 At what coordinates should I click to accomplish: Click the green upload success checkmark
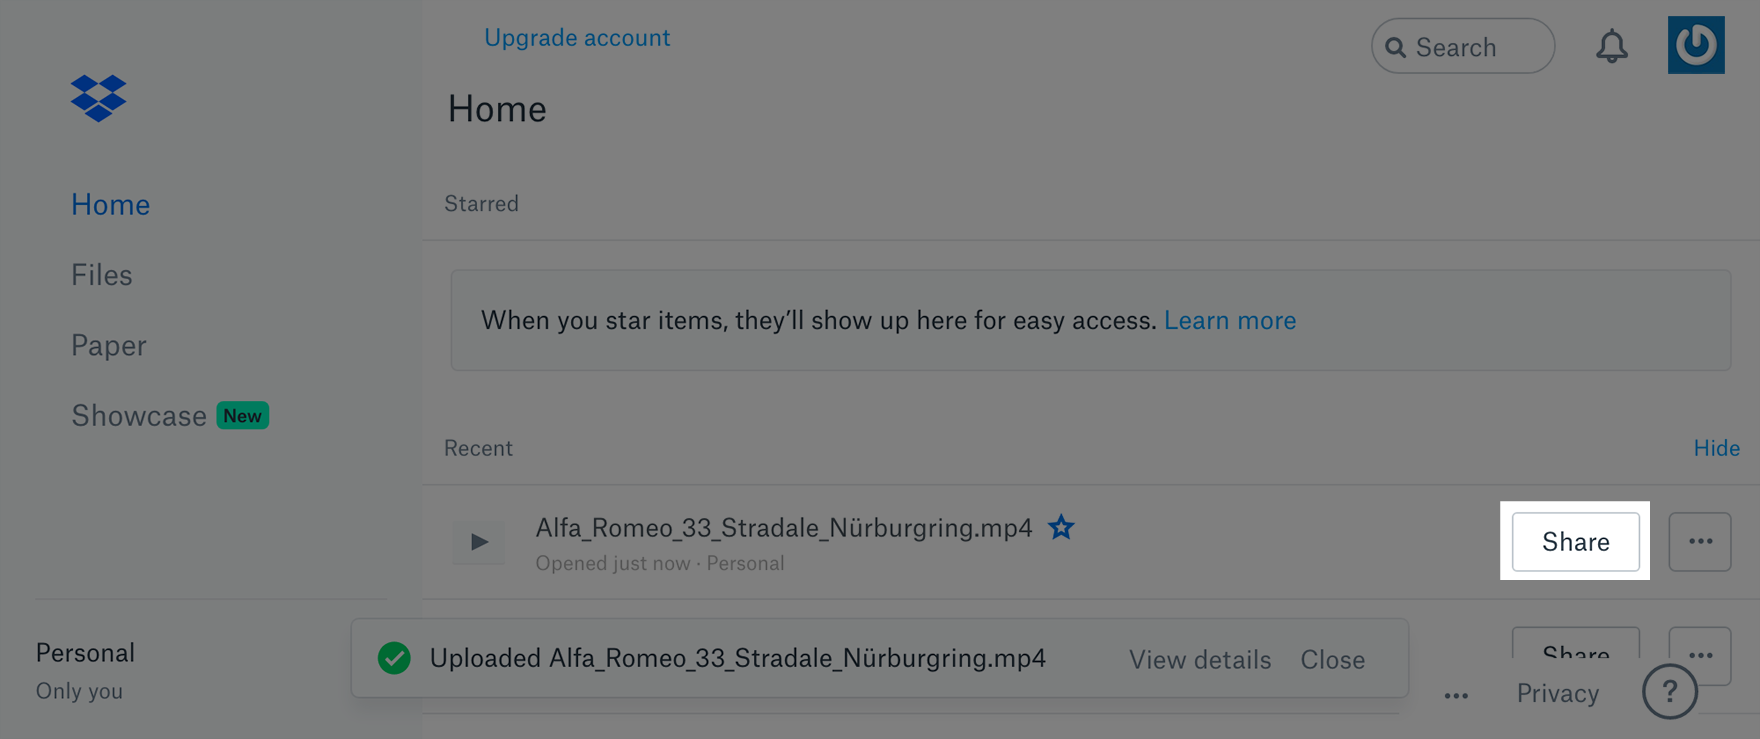point(394,658)
